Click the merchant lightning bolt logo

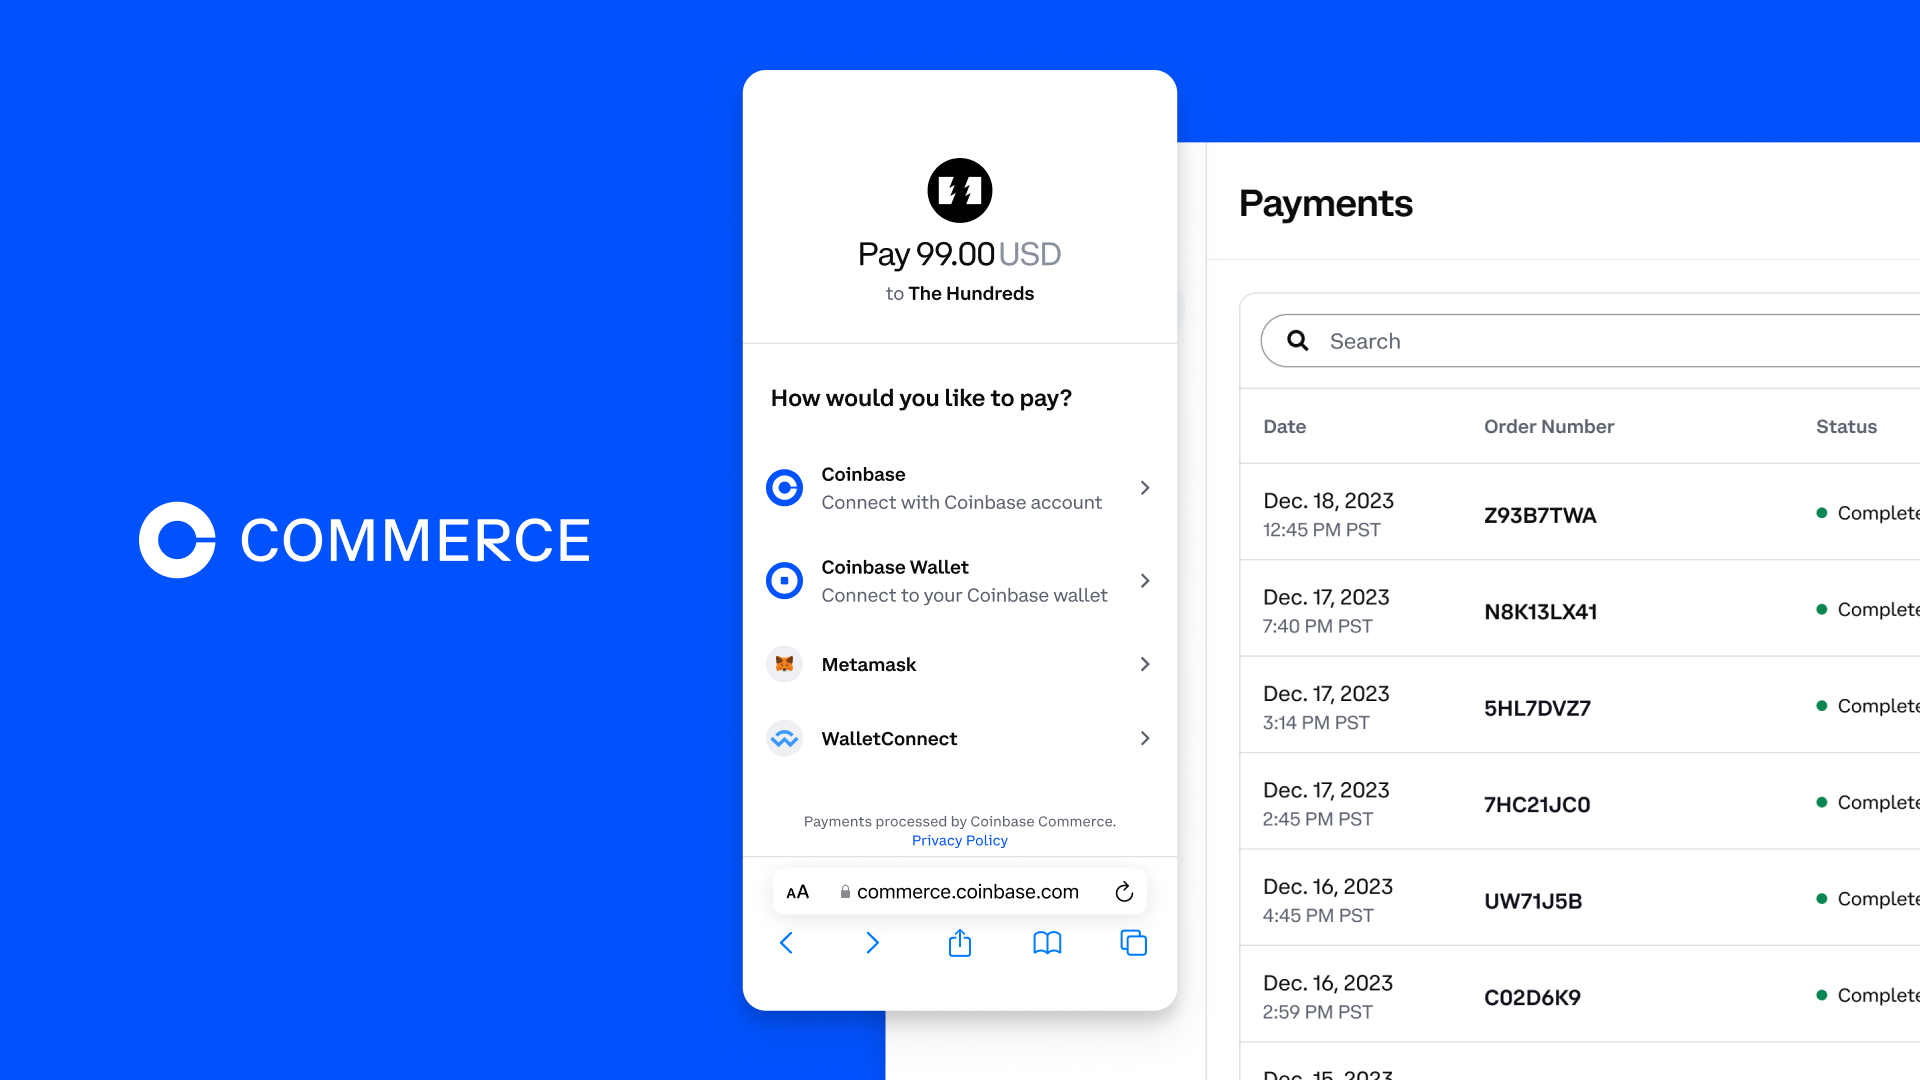tap(959, 190)
